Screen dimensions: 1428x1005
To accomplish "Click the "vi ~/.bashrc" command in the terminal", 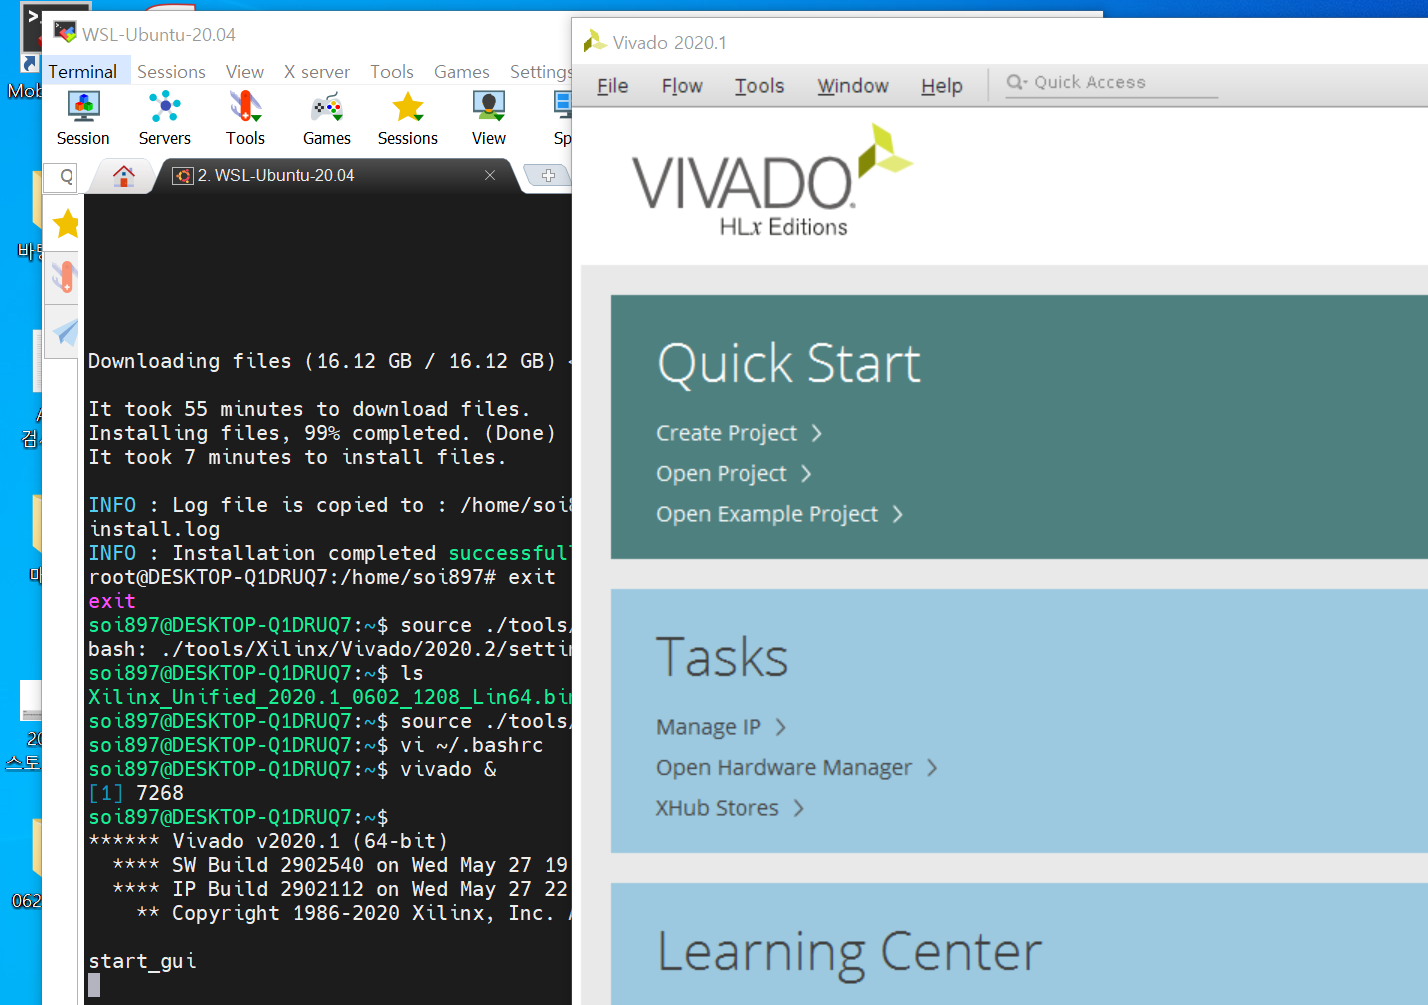I will coord(472,745).
